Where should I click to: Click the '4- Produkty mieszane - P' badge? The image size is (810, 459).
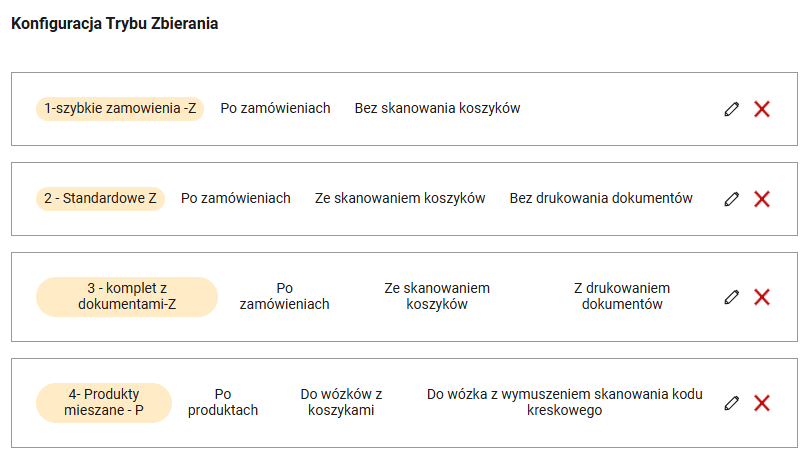(x=104, y=402)
